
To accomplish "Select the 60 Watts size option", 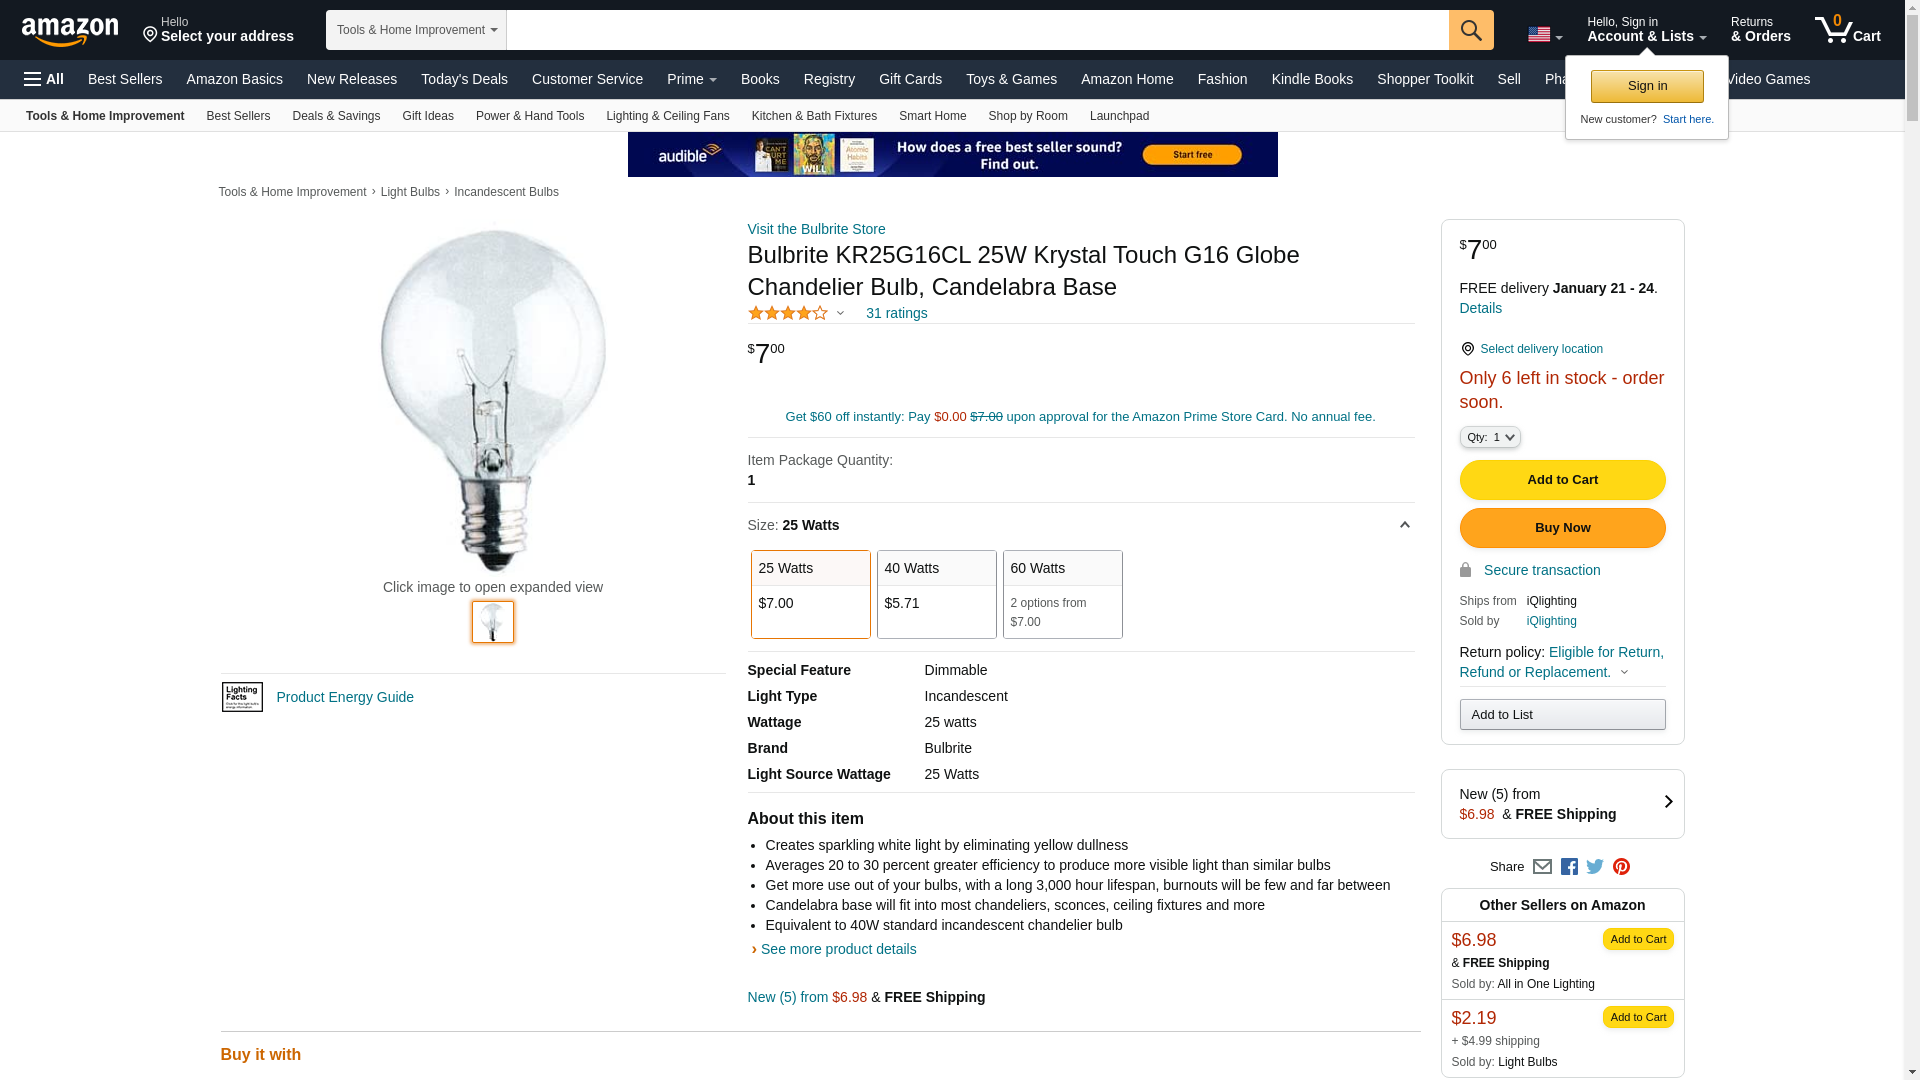I will [x=1062, y=594].
